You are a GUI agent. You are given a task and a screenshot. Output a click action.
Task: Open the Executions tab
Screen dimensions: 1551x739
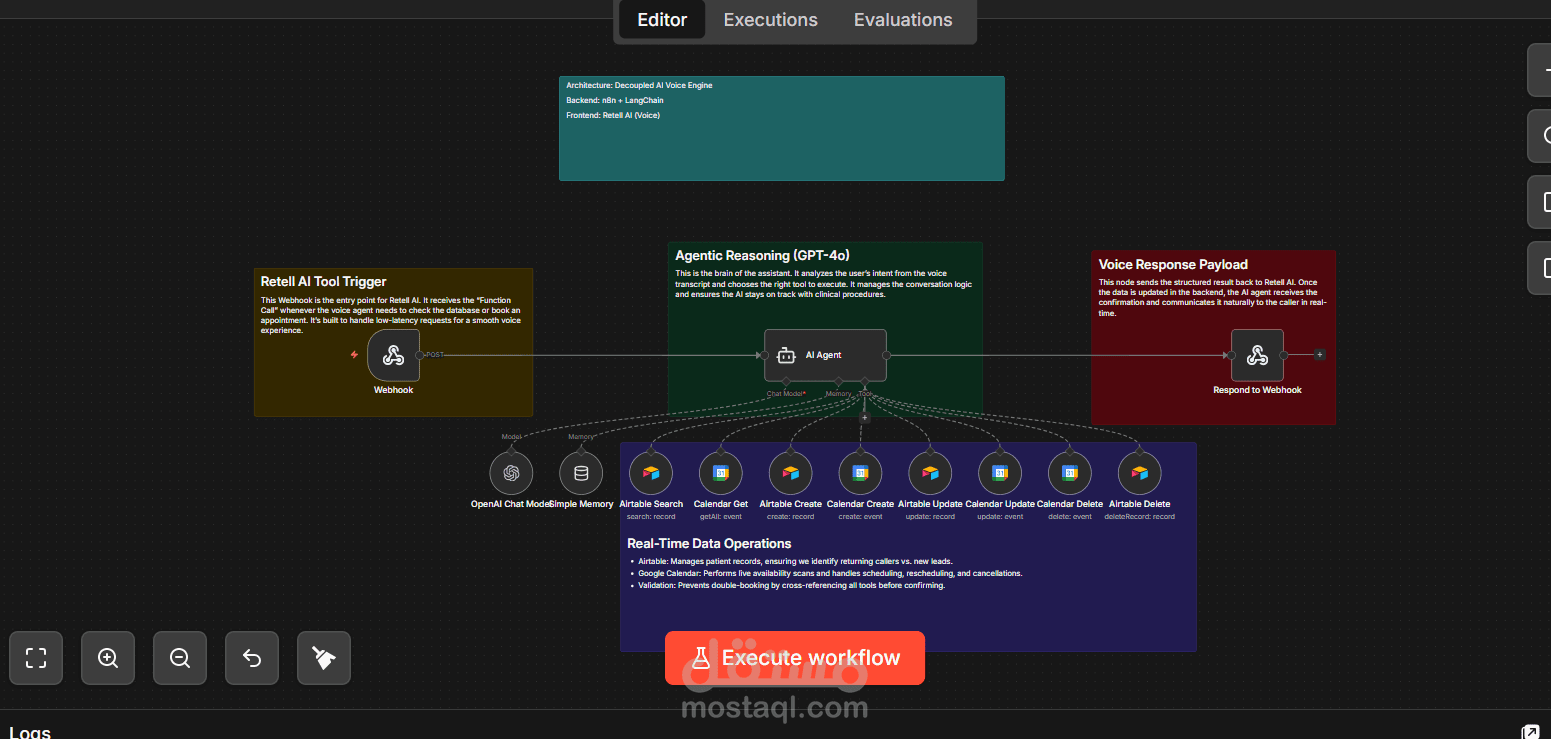[771, 20]
